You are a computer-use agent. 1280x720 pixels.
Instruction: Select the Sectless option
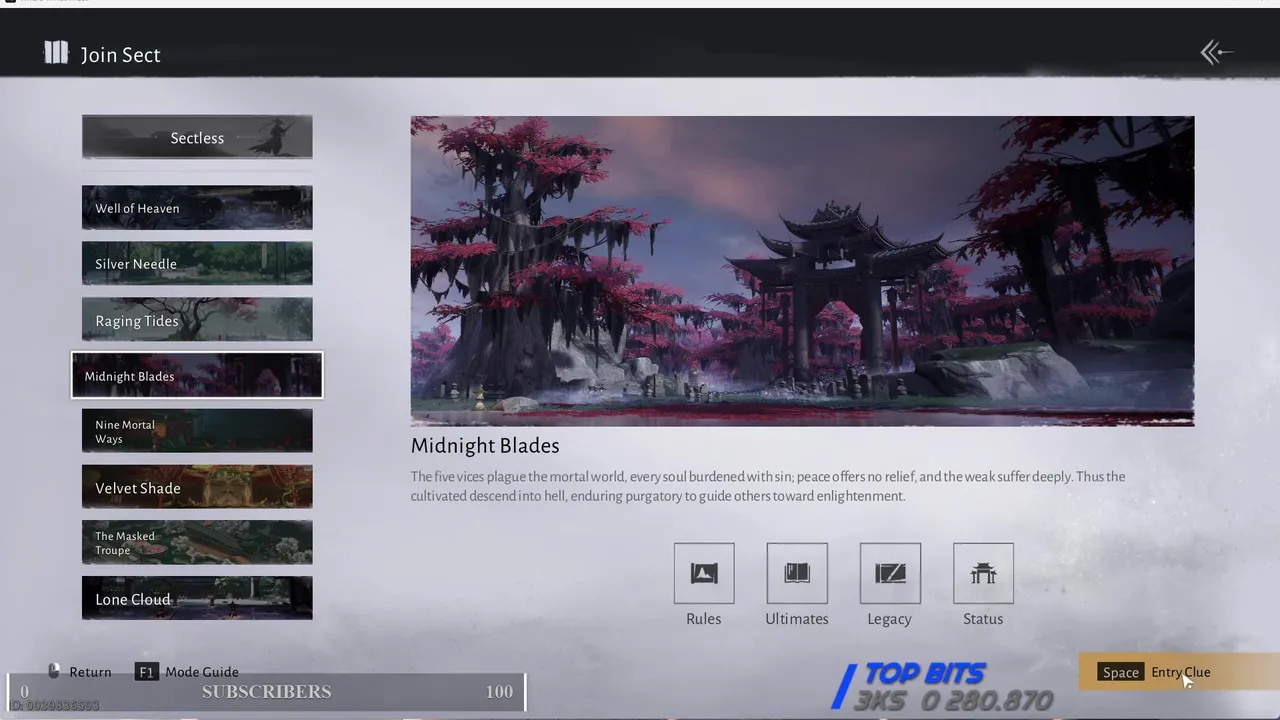coord(197,137)
